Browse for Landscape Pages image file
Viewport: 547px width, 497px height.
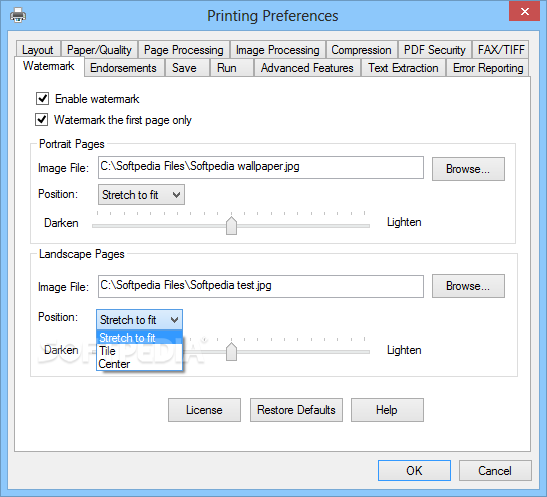[x=468, y=286]
